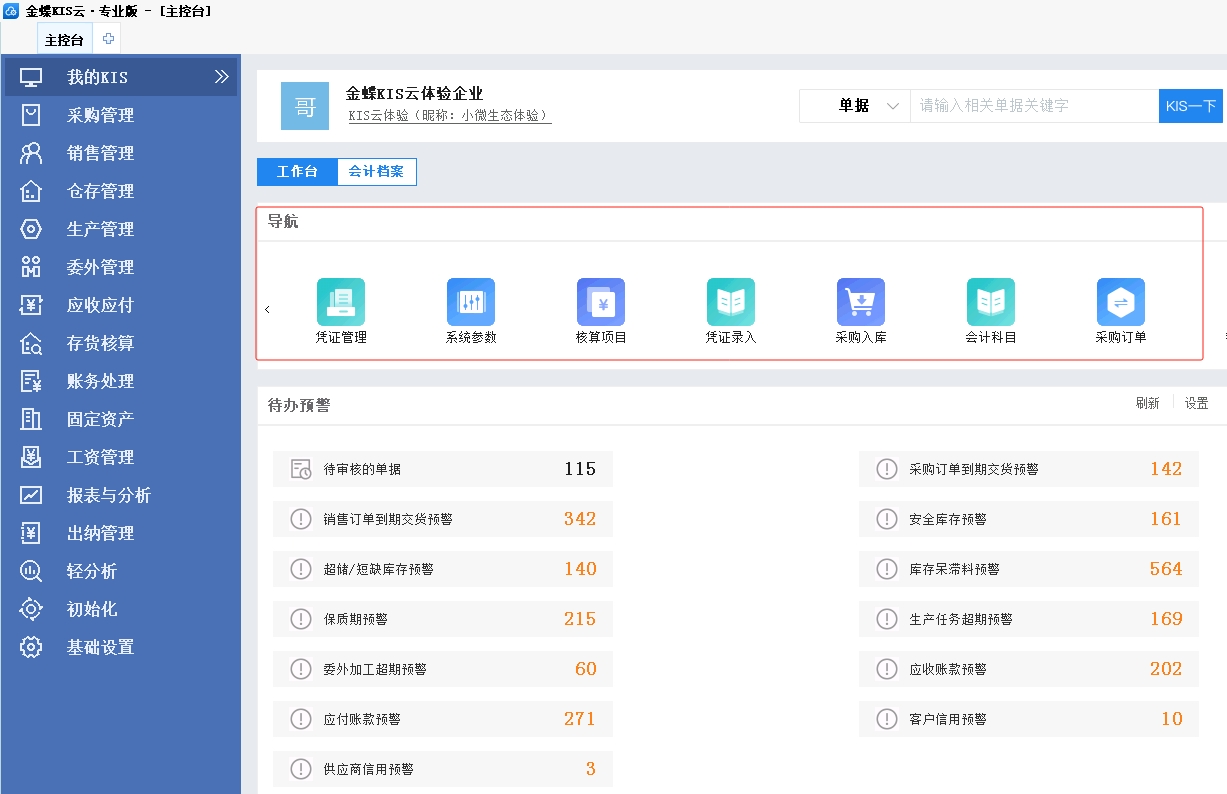Click the 生产管理 hexagon icon

coord(32,229)
